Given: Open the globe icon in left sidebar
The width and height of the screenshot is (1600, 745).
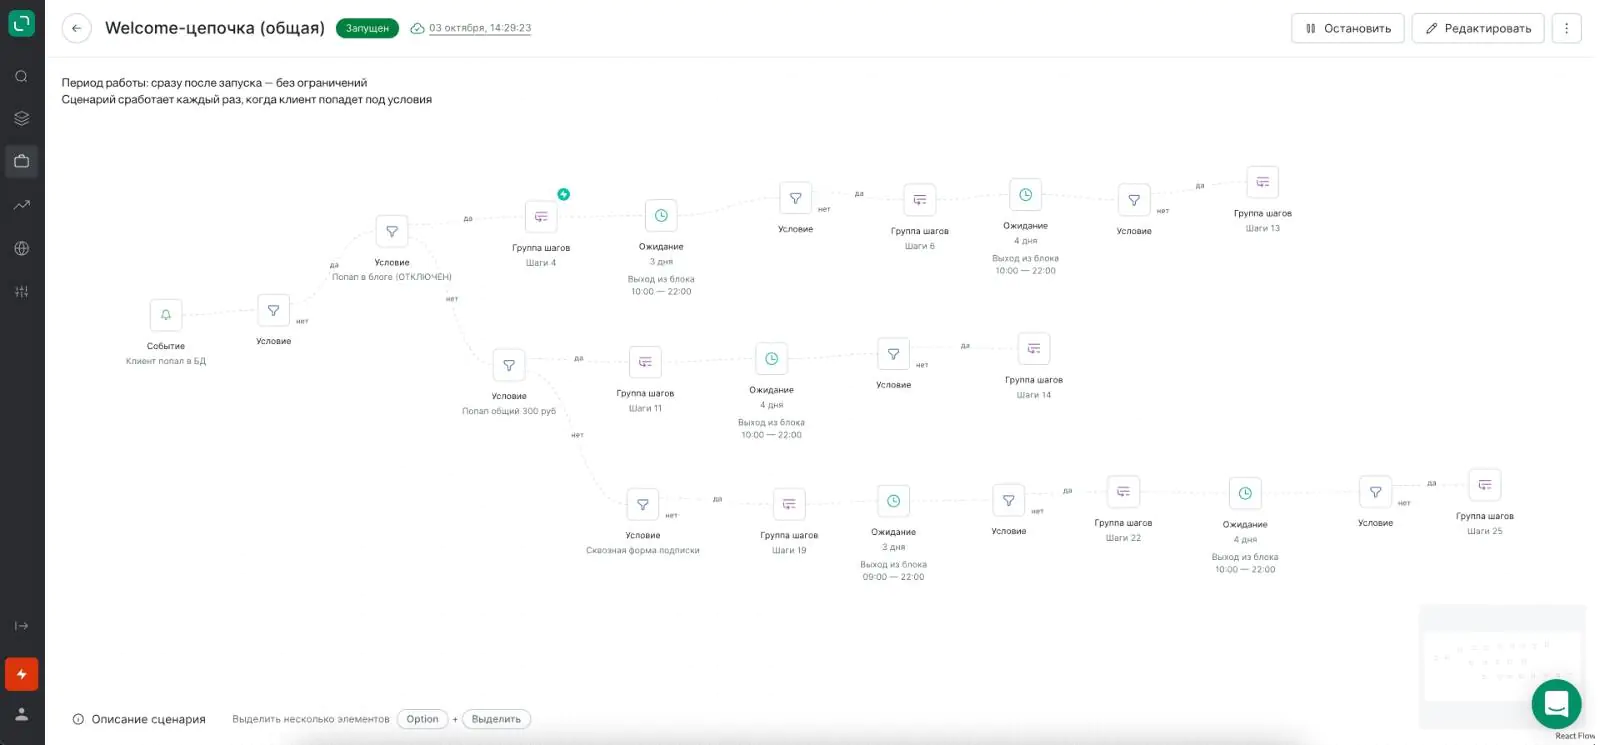Looking at the screenshot, I should pyautogui.click(x=21, y=248).
